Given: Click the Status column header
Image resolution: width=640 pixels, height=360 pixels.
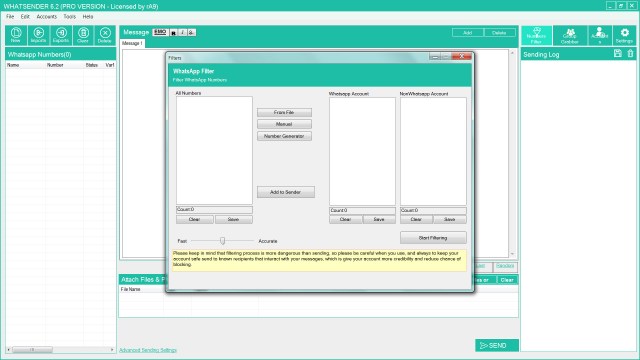Looking at the screenshot, I should click(x=92, y=65).
